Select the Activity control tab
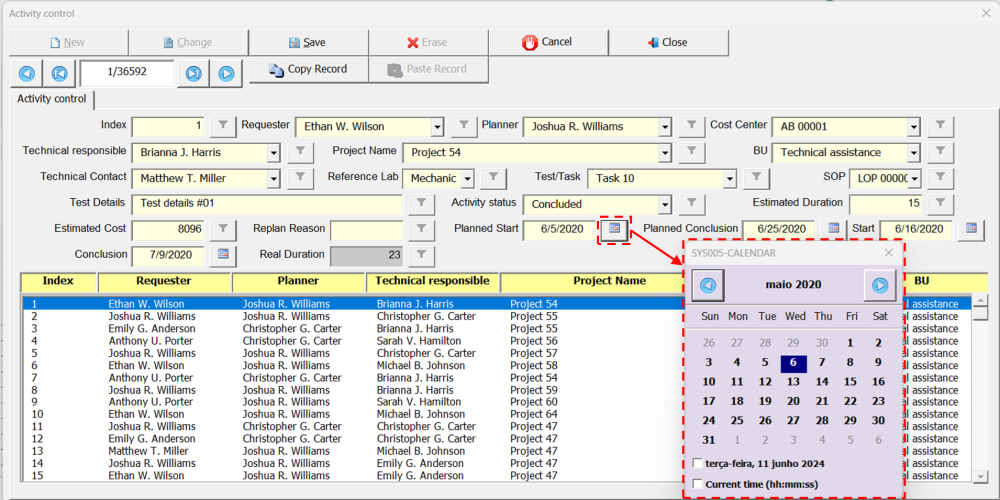 [52, 99]
